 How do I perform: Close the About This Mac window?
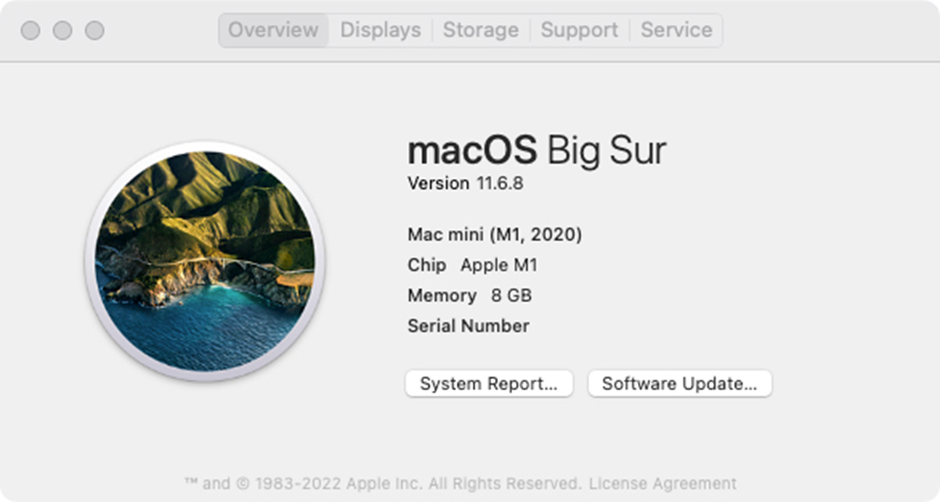[x=31, y=31]
